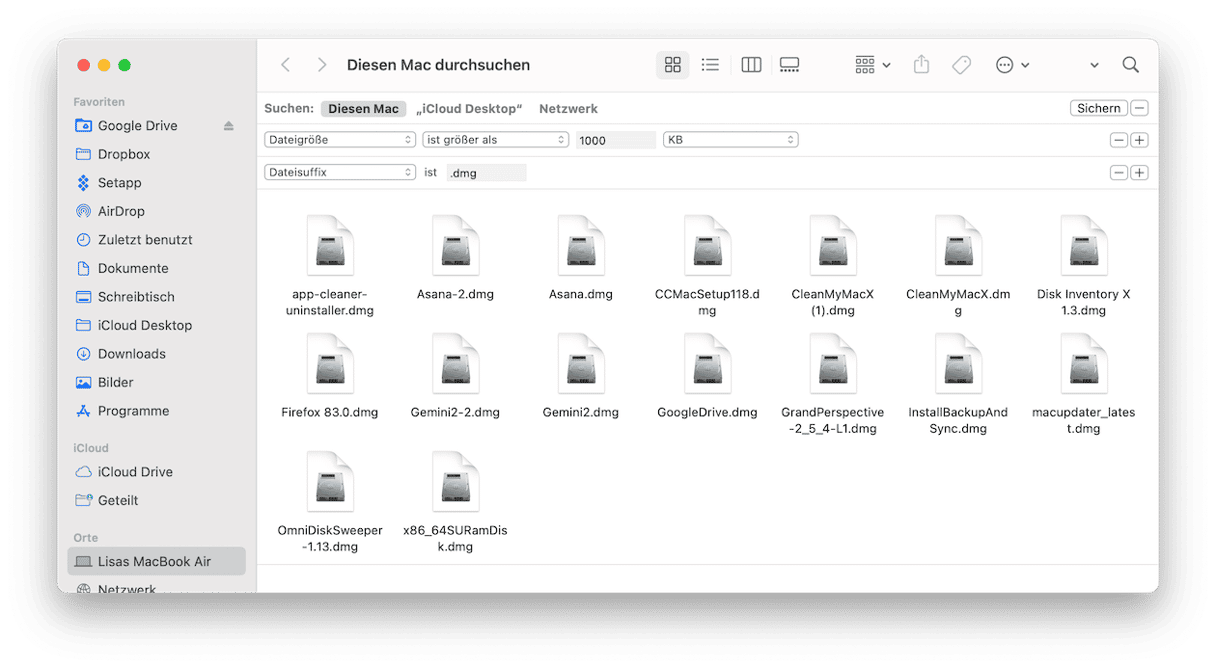1216x668 pixels.
Task: Select the Firefox 83.0.dmg file icon
Action: 330,364
